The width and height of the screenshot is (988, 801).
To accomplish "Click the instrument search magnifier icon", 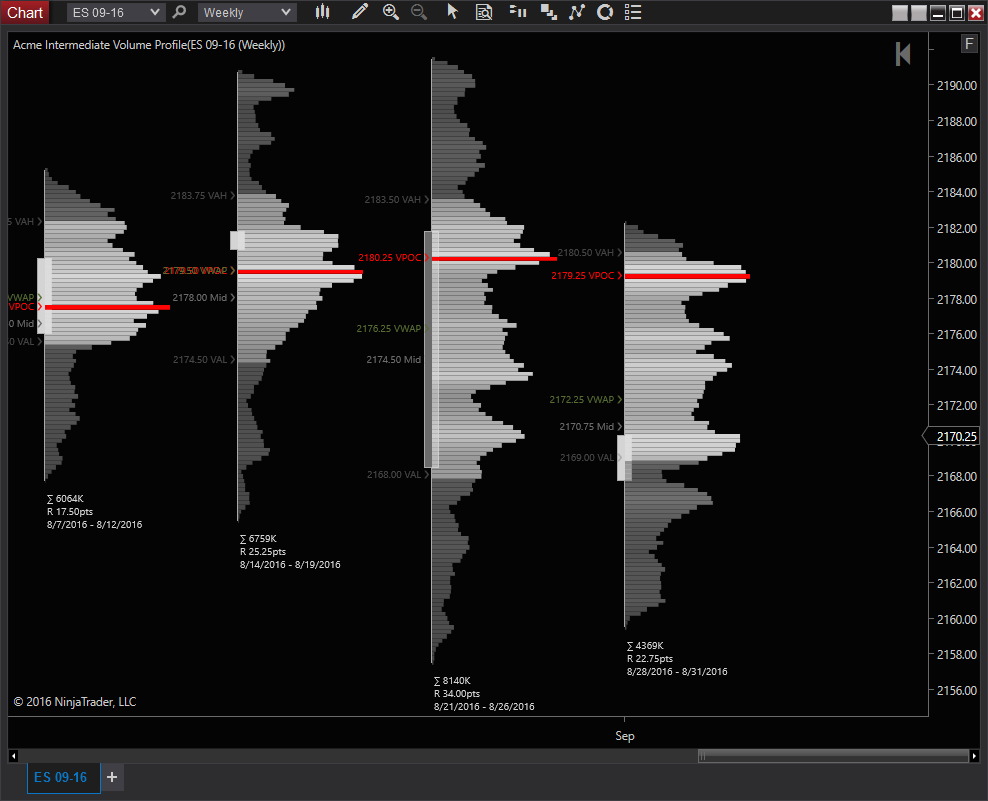I will (180, 12).
